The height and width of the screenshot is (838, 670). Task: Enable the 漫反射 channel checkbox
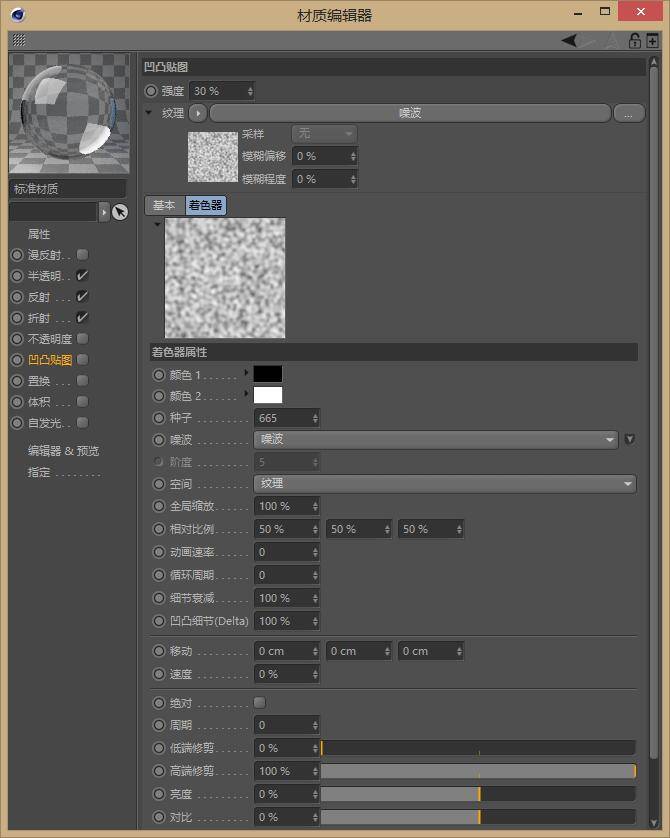point(83,255)
